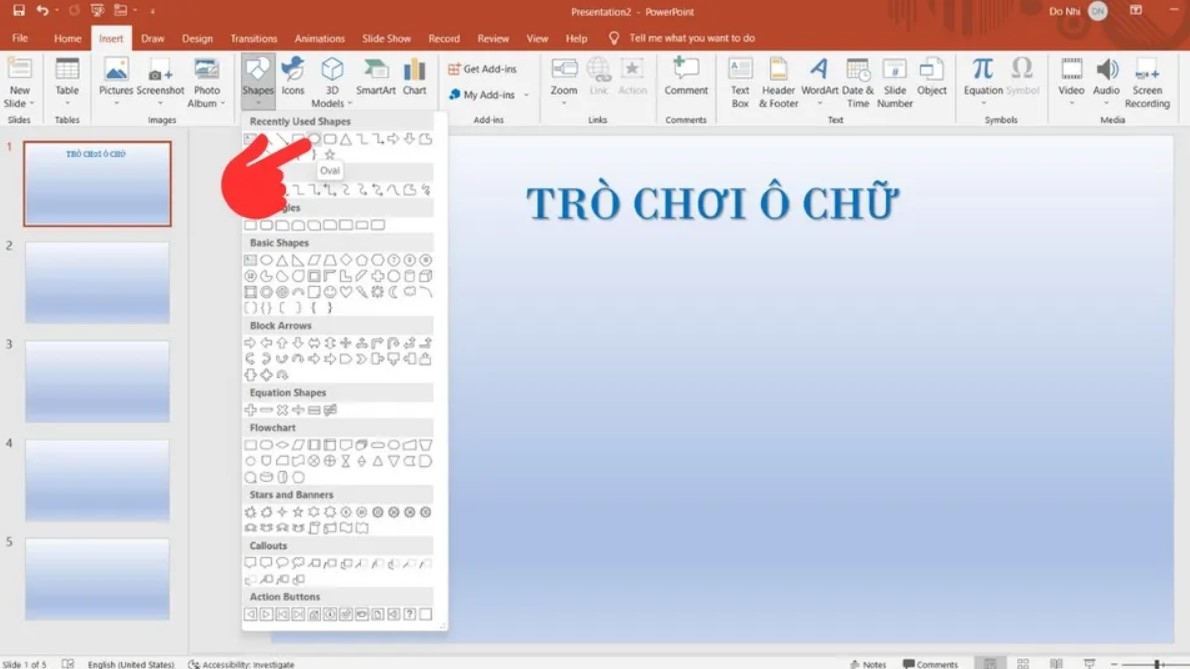Image resolution: width=1190 pixels, height=669 pixels.
Task: Expand My Add-ins dropdown arrow
Action: [526, 95]
